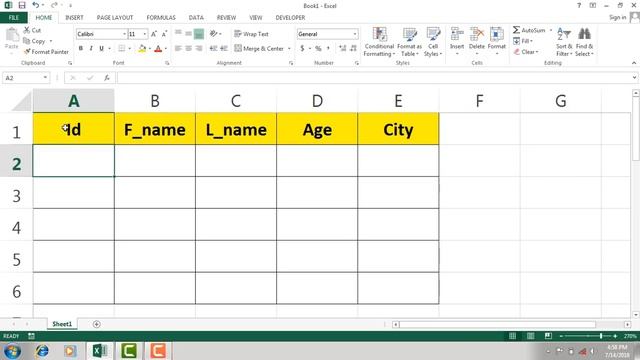Viewport: 640px width, 360px height.
Task: Click the Paste clipboard icon
Action: pyautogui.click(x=12, y=36)
